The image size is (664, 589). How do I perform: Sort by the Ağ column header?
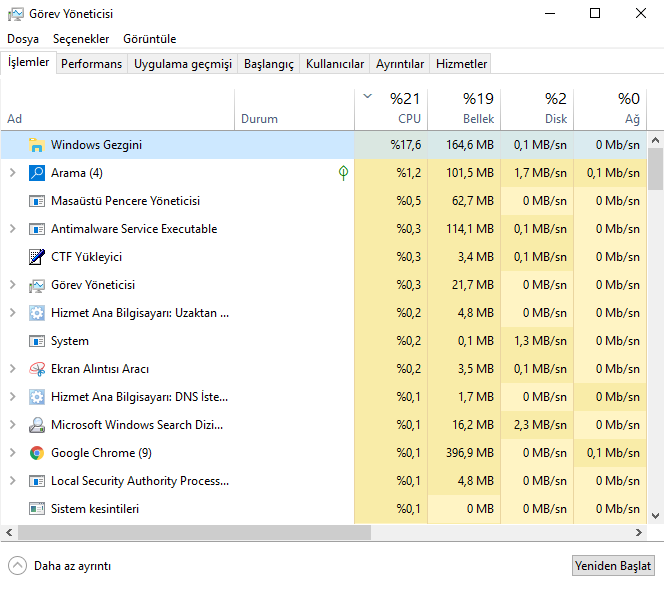pos(610,109)
